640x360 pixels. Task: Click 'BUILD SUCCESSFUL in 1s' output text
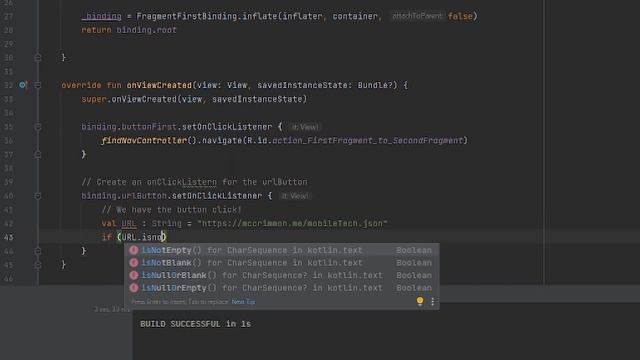pyautogui.click(x=196, y=324)
